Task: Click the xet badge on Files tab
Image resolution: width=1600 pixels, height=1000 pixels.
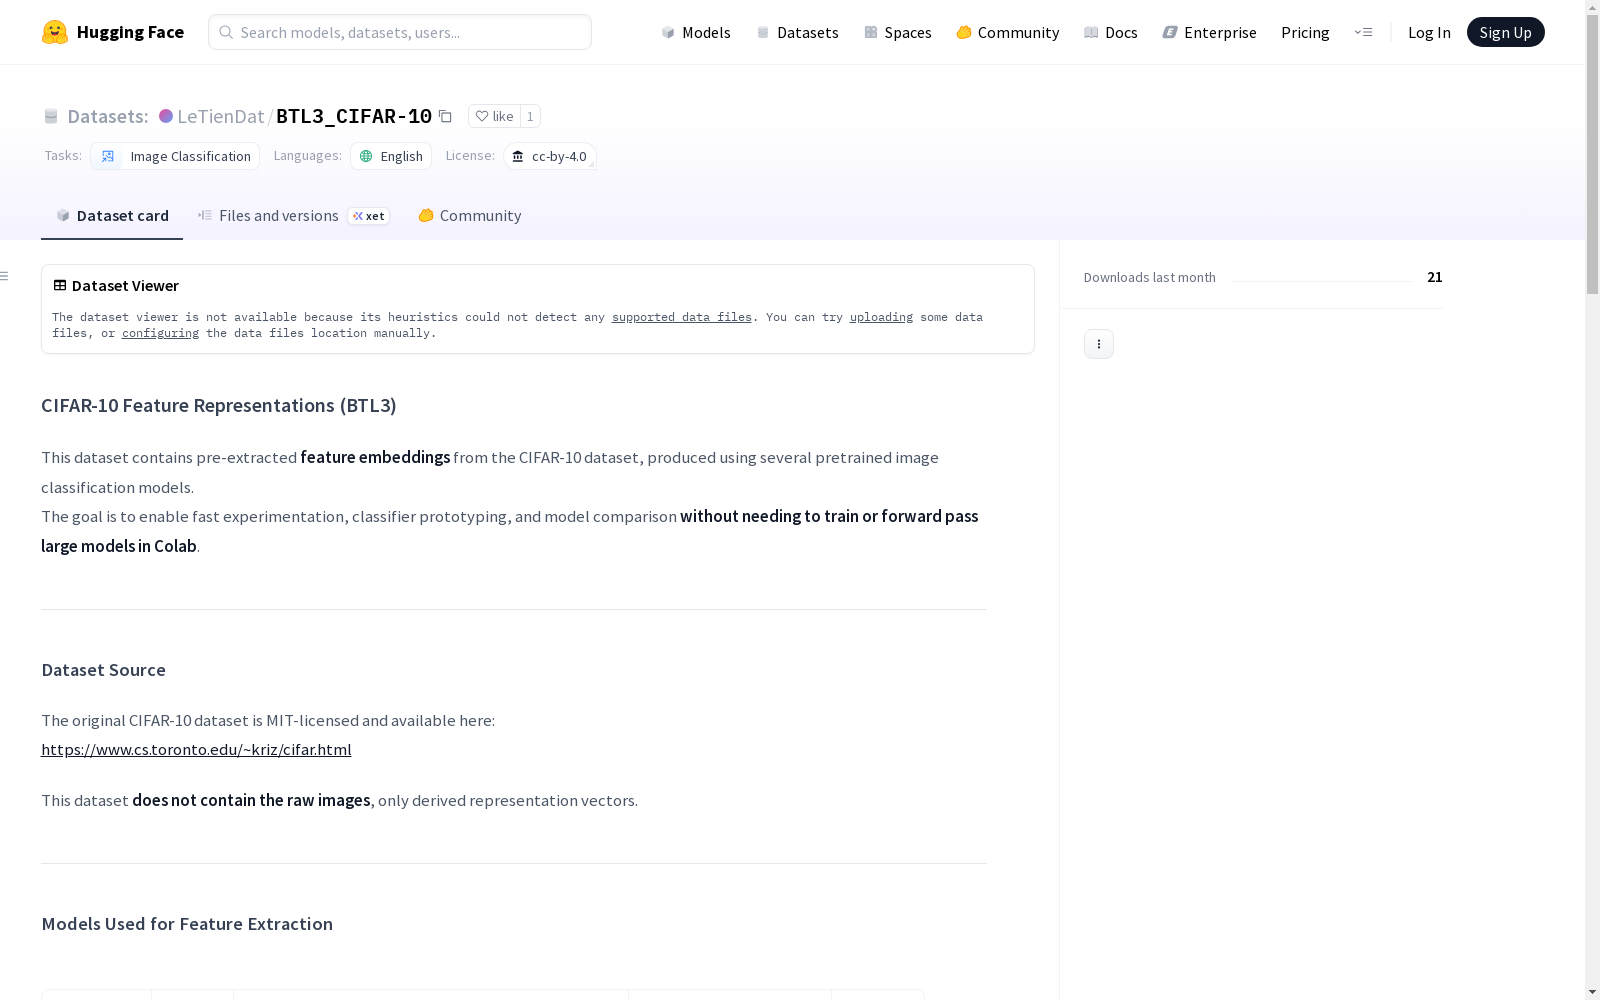Action: click(x=369, y=216)
